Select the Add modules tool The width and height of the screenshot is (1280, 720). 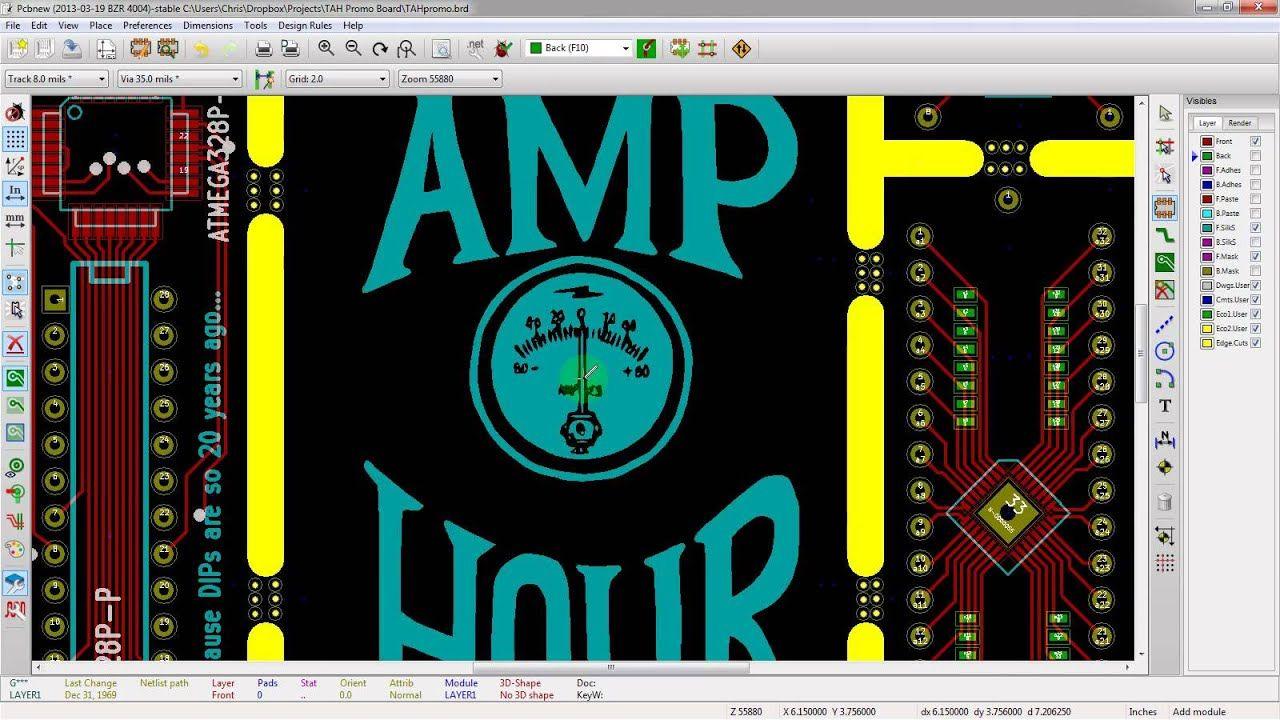click(x=1165, y=208)
